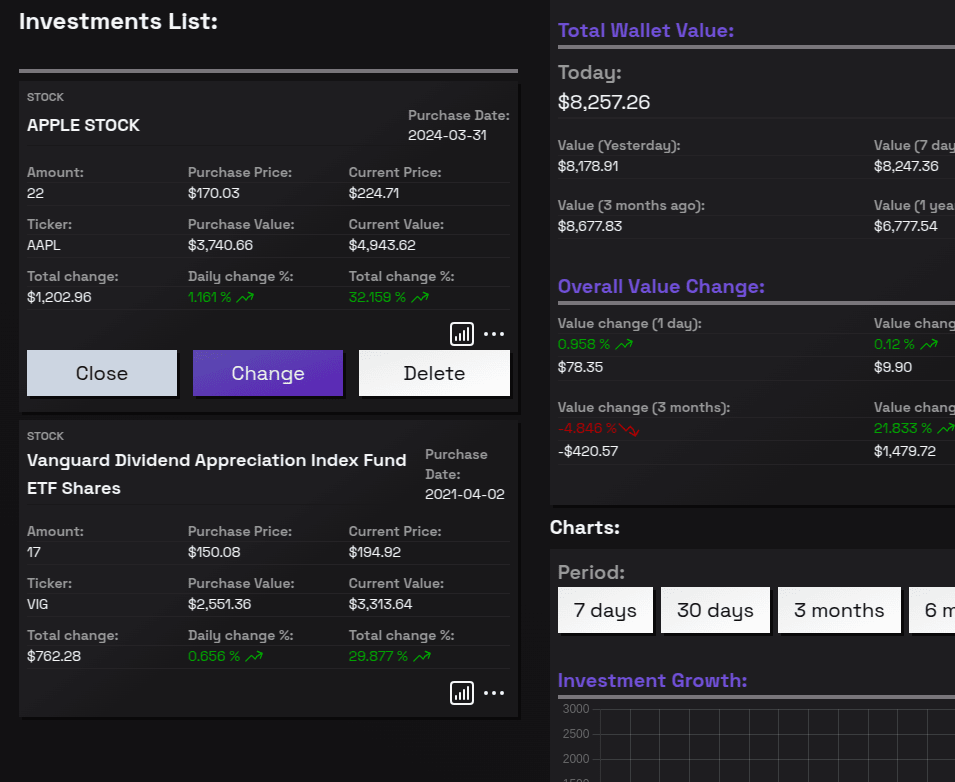Open the three-dot menu for APPLE STOCK
The image size is (955, 782).
[x=494, y=334]
